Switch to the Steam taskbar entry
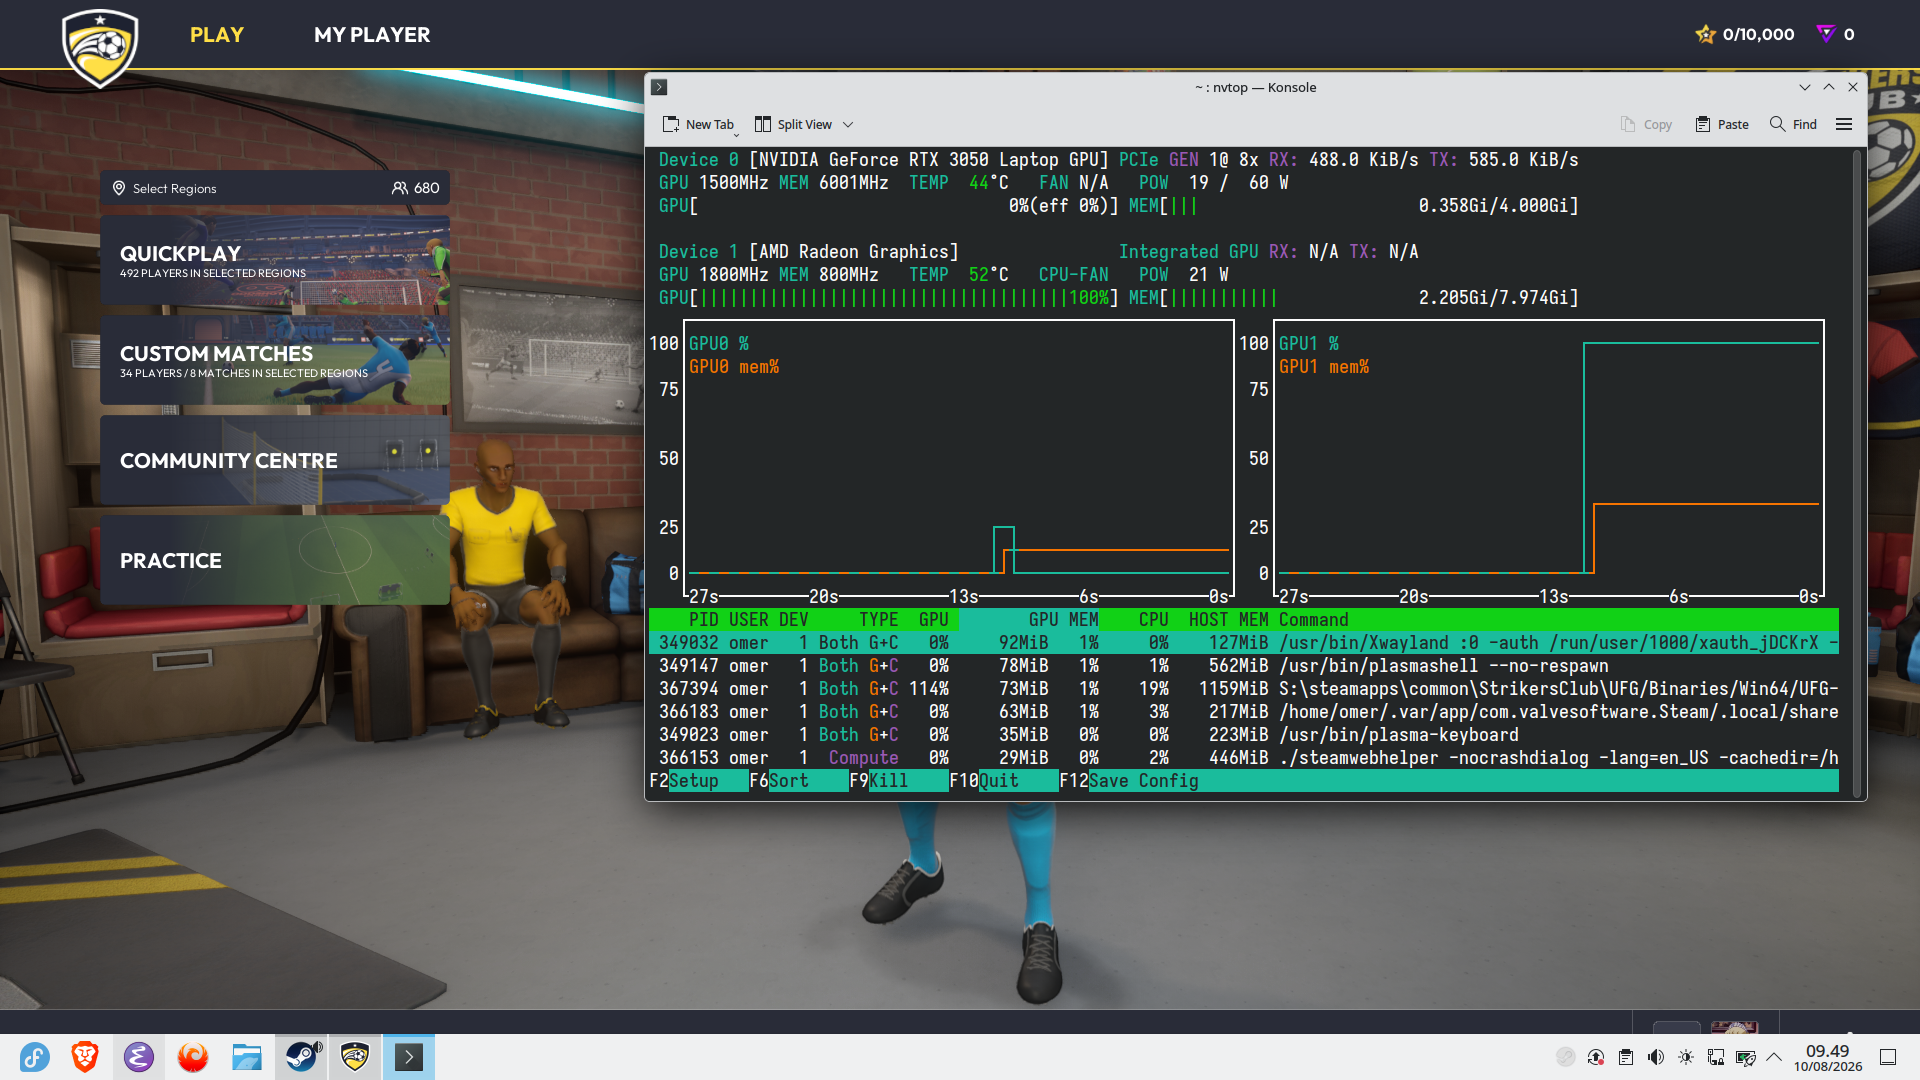 [x=301, y=1057]
